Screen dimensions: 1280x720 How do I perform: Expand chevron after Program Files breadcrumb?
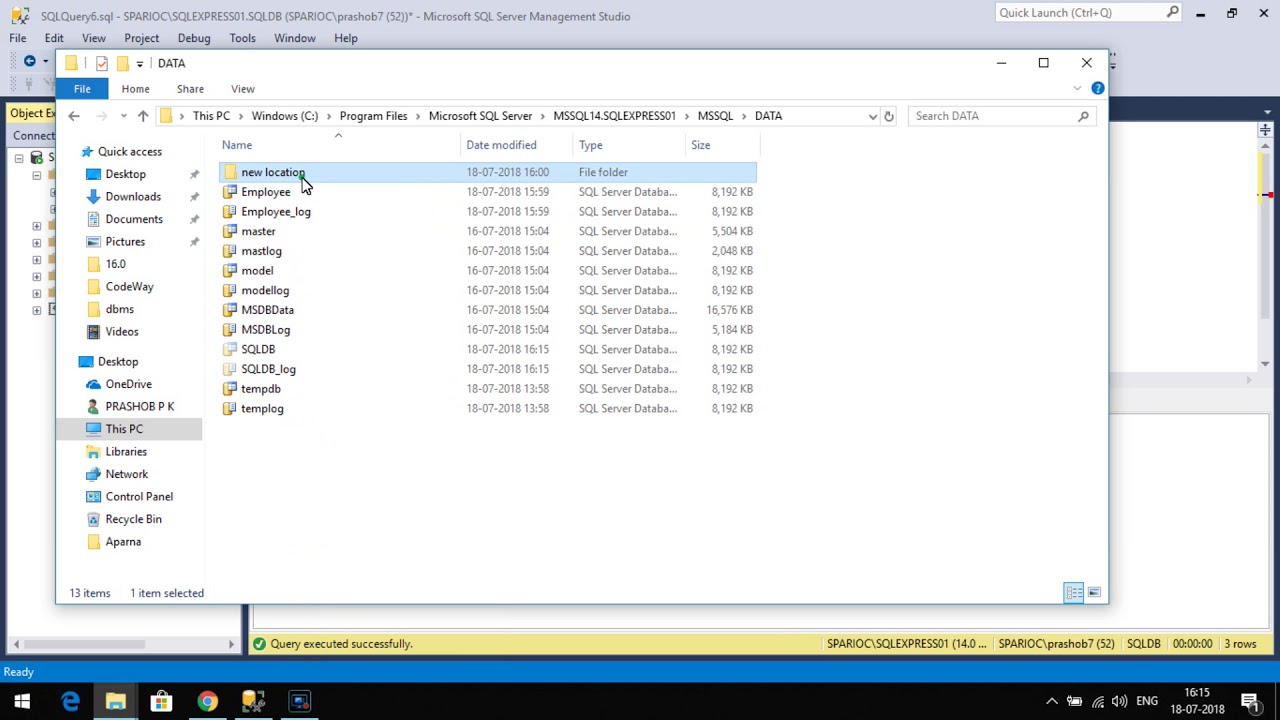[418, 116]
